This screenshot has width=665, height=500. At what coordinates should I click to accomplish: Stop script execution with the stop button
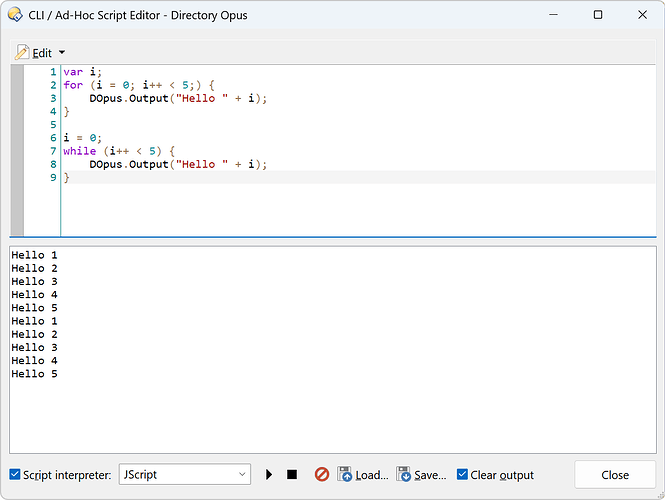pyautogui.click(x=292, y=475)
